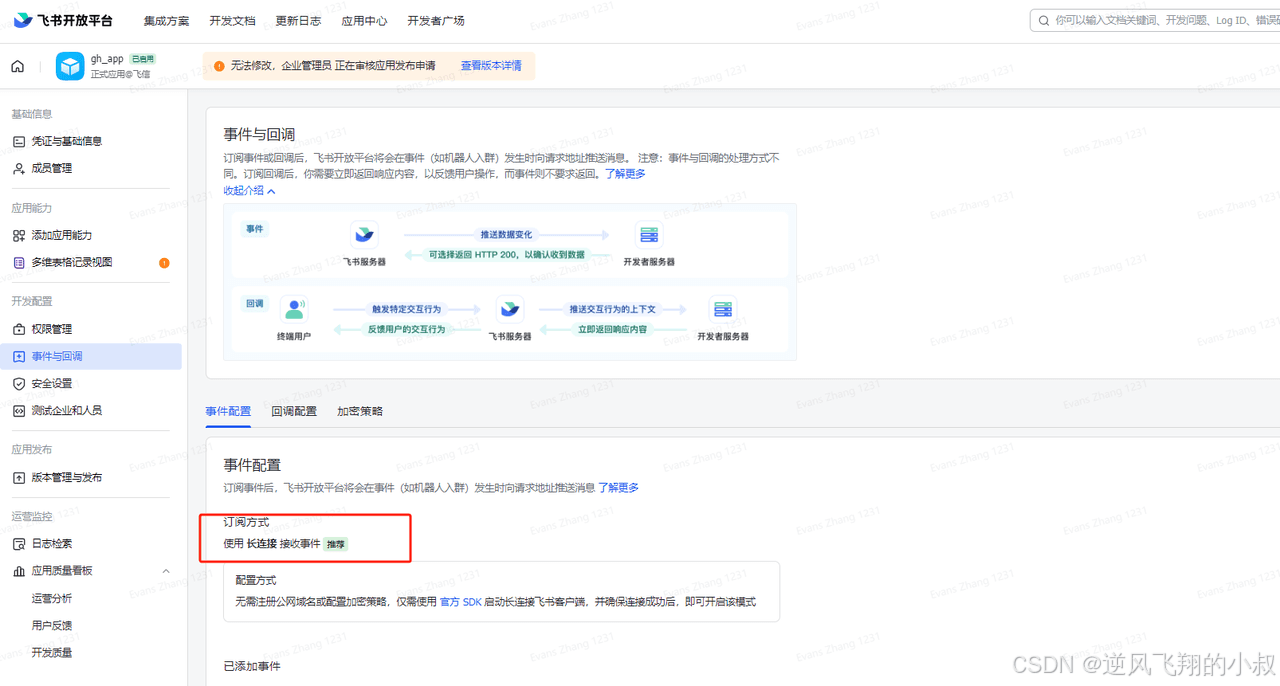The height and width of the screenshot is (686, 1280).
Task: Click the icon beside 凭证与基础信息
Action: click(x=19, y=141)
